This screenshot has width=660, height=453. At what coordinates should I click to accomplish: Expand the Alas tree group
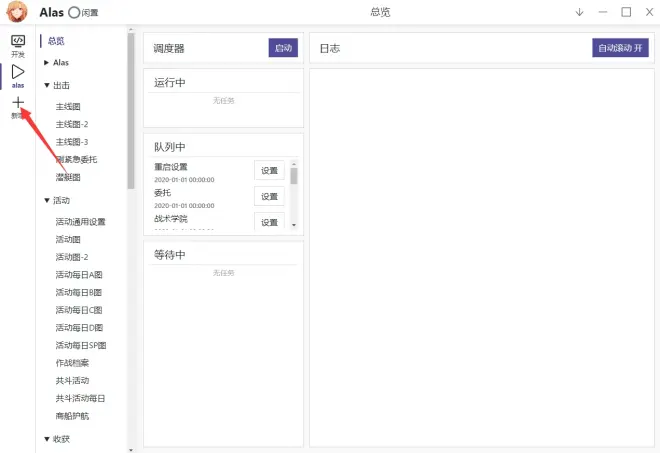tap(46, 63)
